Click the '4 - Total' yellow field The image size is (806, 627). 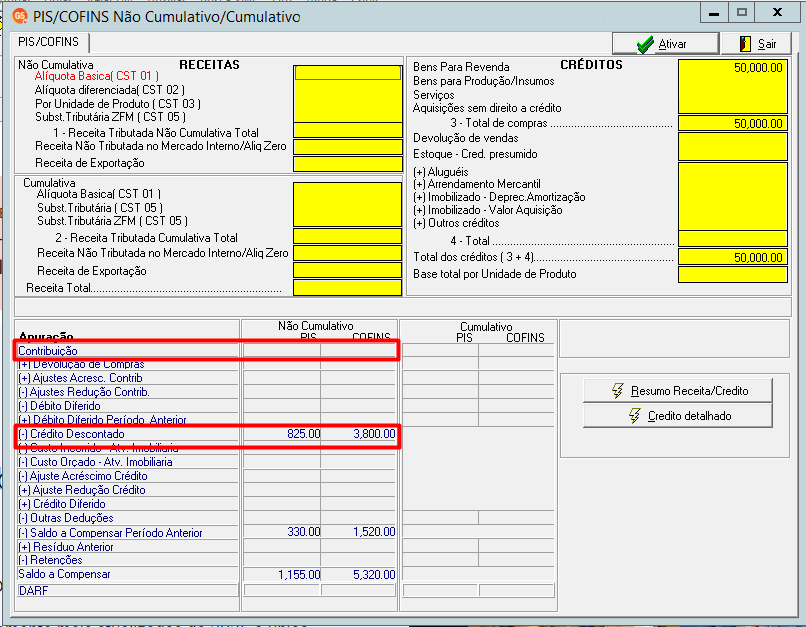point(732,239)
